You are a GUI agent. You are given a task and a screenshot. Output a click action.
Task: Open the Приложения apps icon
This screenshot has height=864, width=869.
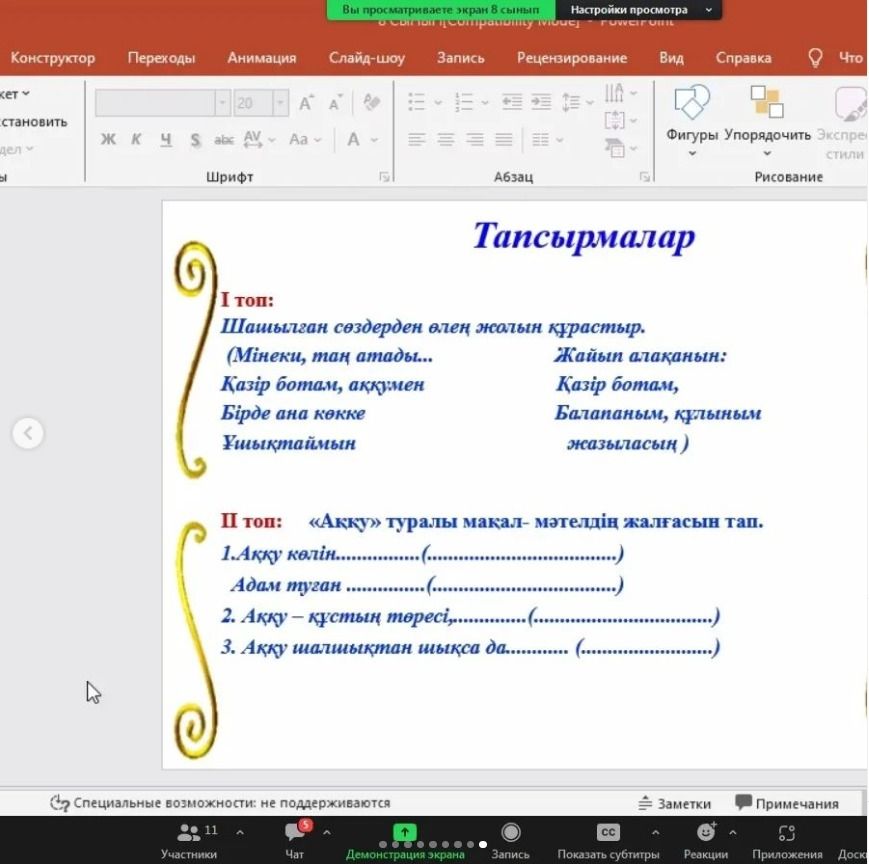coord(786,833)
